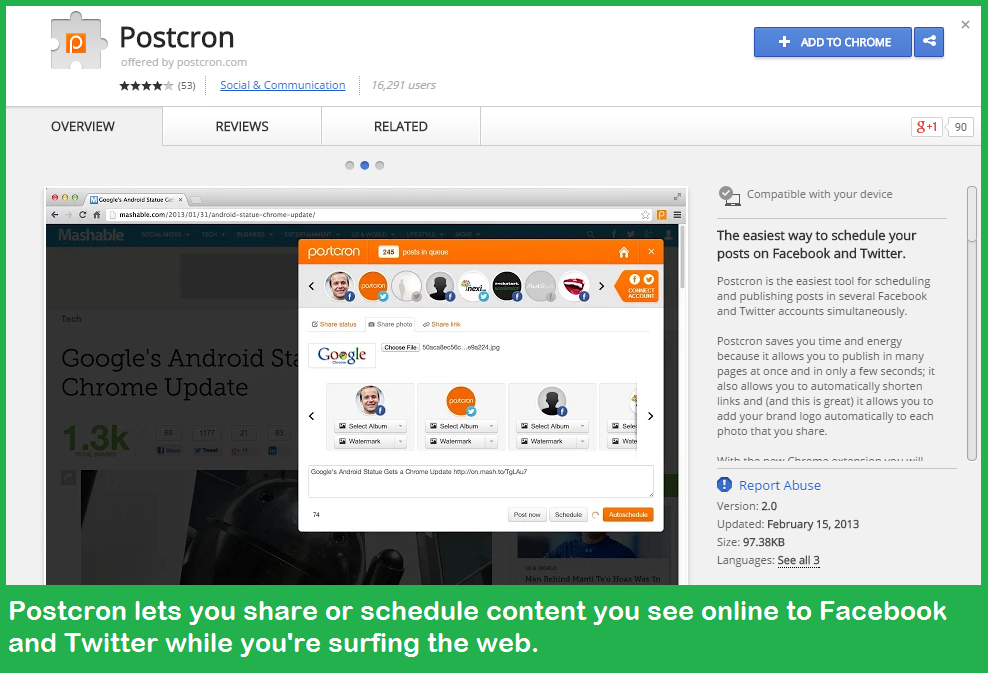The image size is (988, 673).
Task: Select the first screenshot carousel dot
Action: coord(349,165)
